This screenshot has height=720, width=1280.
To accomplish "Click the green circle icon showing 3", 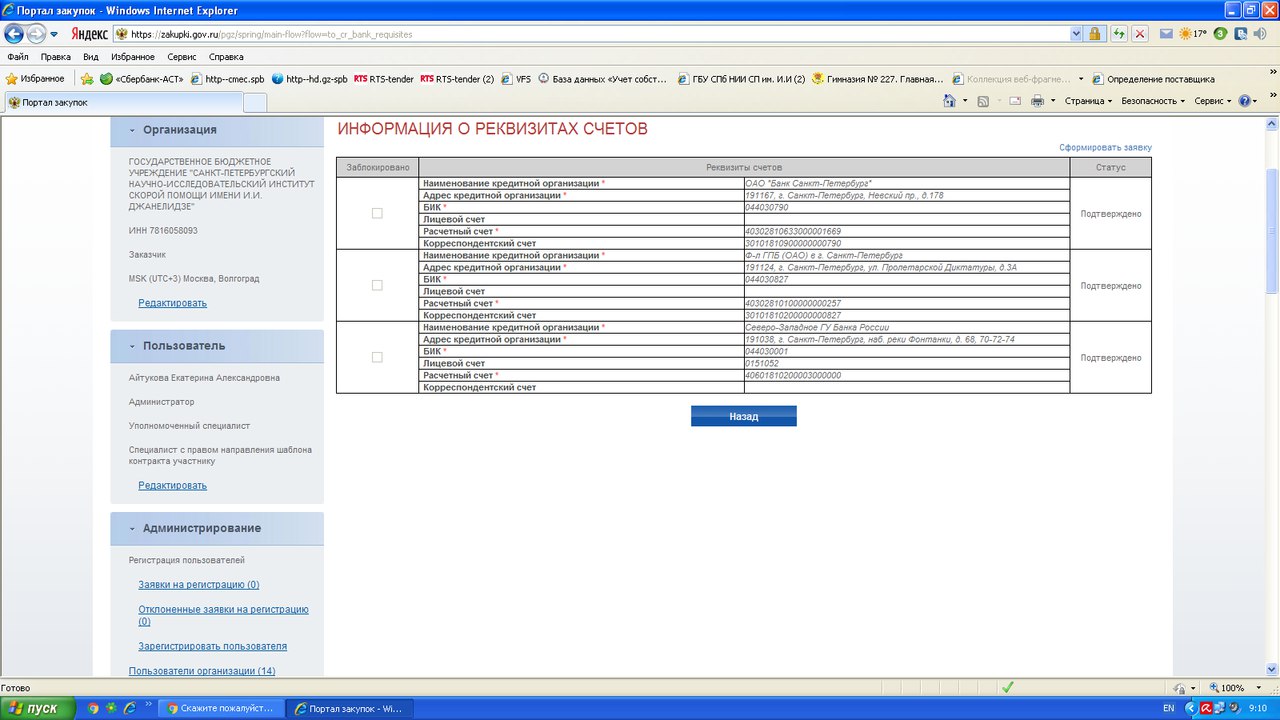I will tap(1220, 33).
